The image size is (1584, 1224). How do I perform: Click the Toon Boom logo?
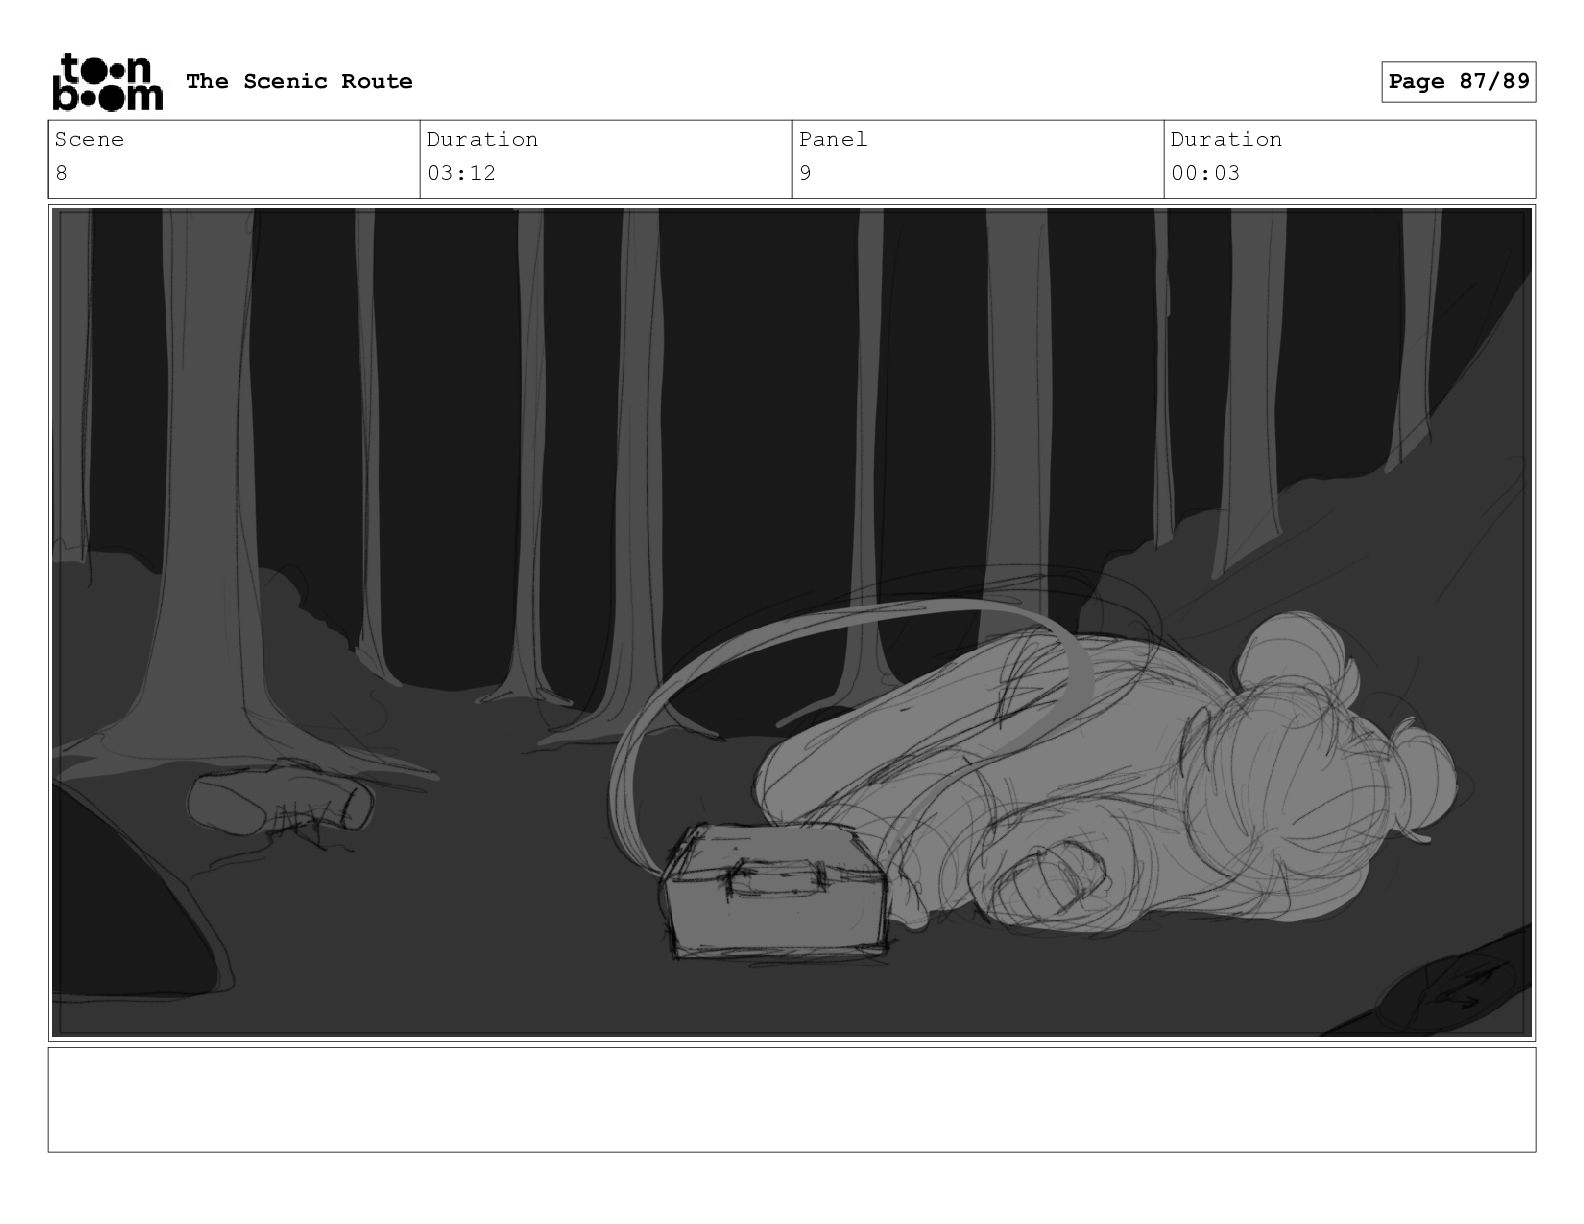click(106, 81)
